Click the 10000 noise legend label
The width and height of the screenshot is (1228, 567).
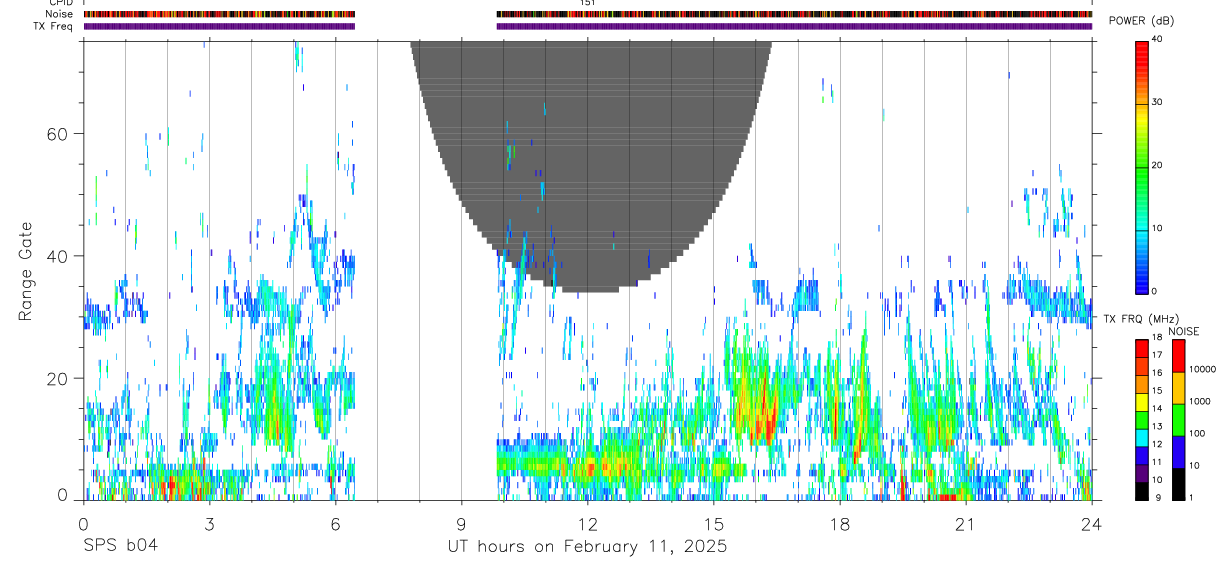click(x=1202, y=369)
